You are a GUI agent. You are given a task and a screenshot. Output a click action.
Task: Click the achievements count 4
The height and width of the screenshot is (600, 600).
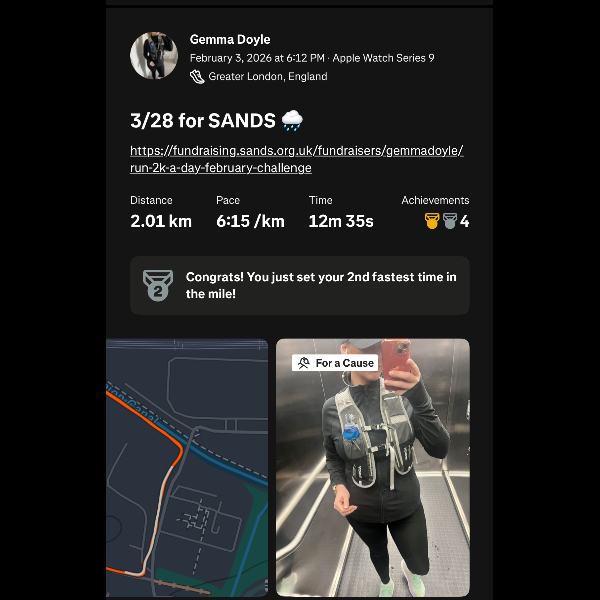464,221
